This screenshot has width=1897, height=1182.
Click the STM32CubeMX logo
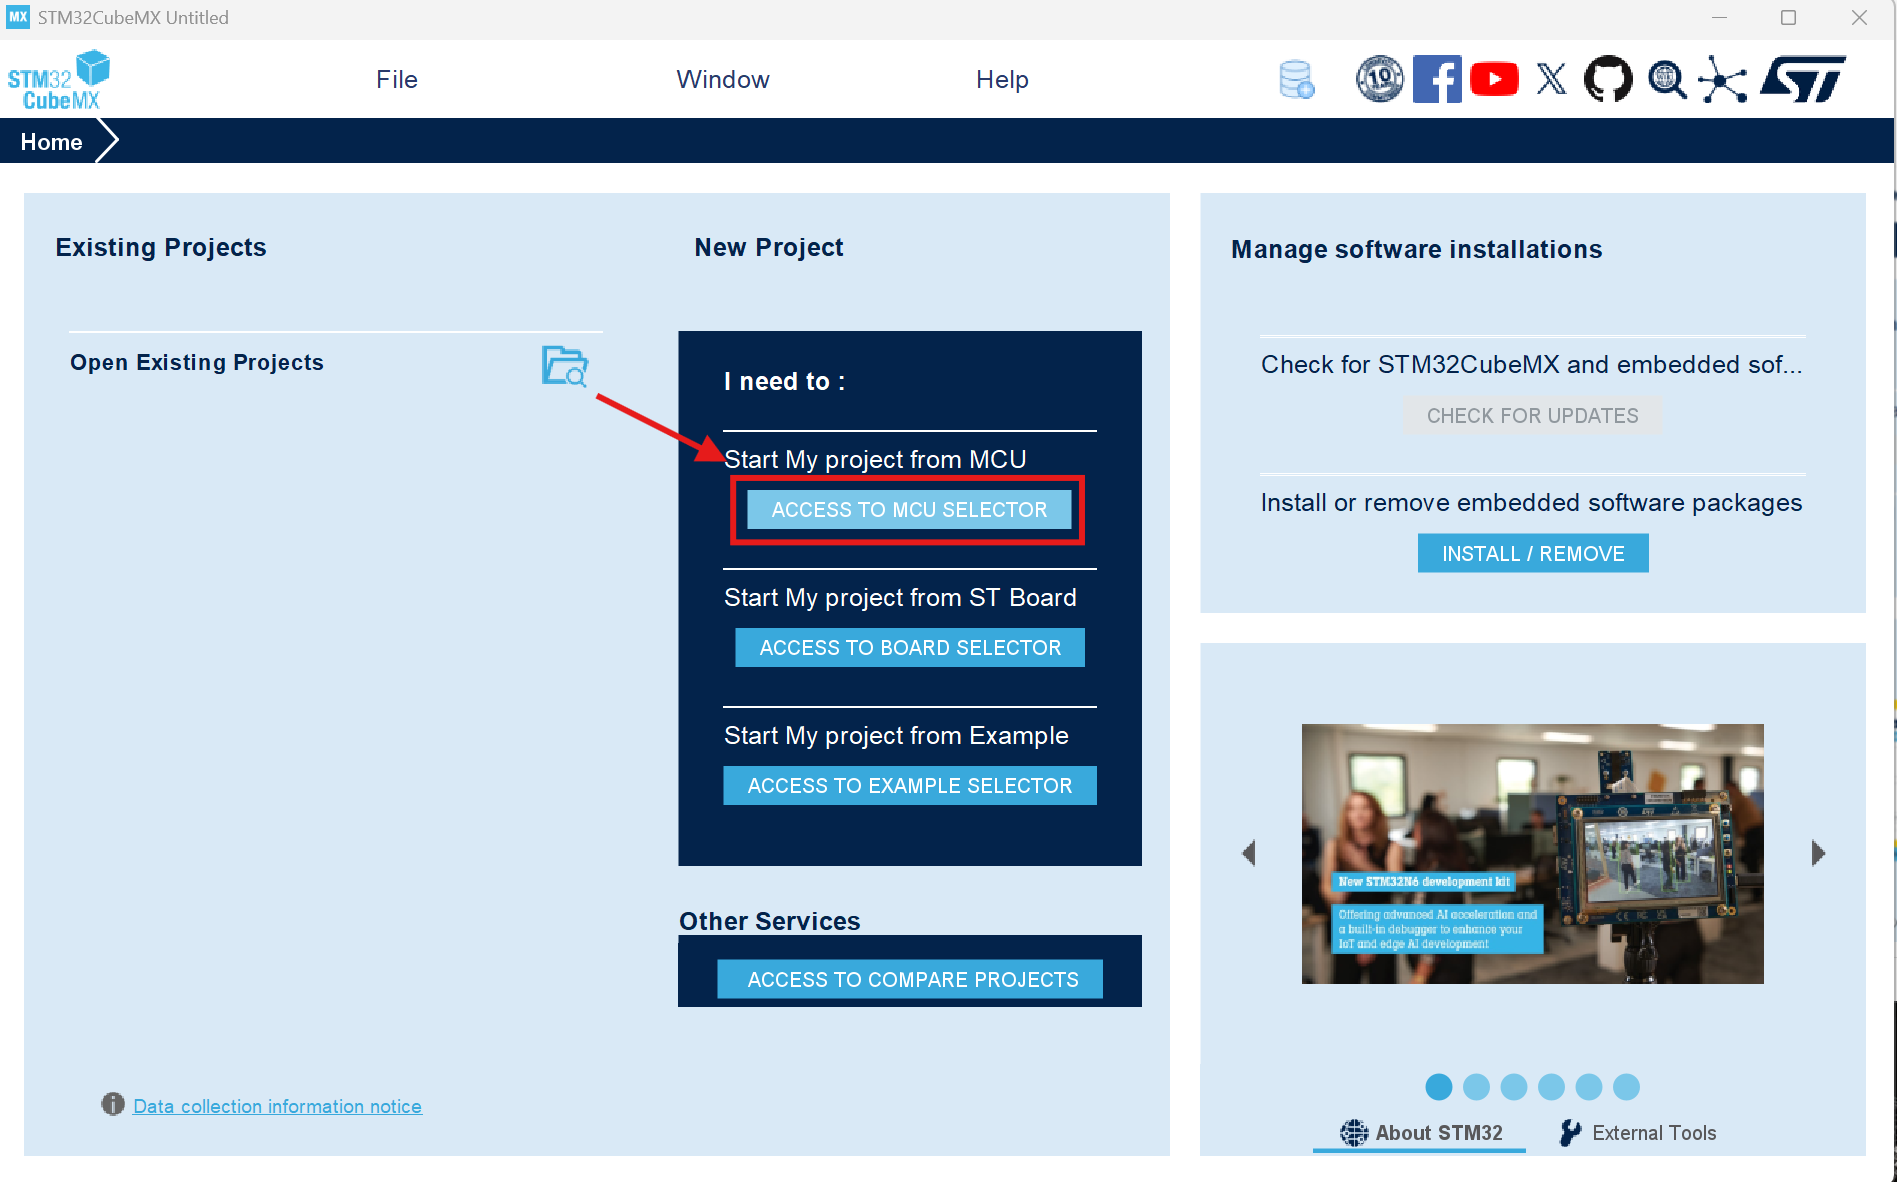(58, 80)
